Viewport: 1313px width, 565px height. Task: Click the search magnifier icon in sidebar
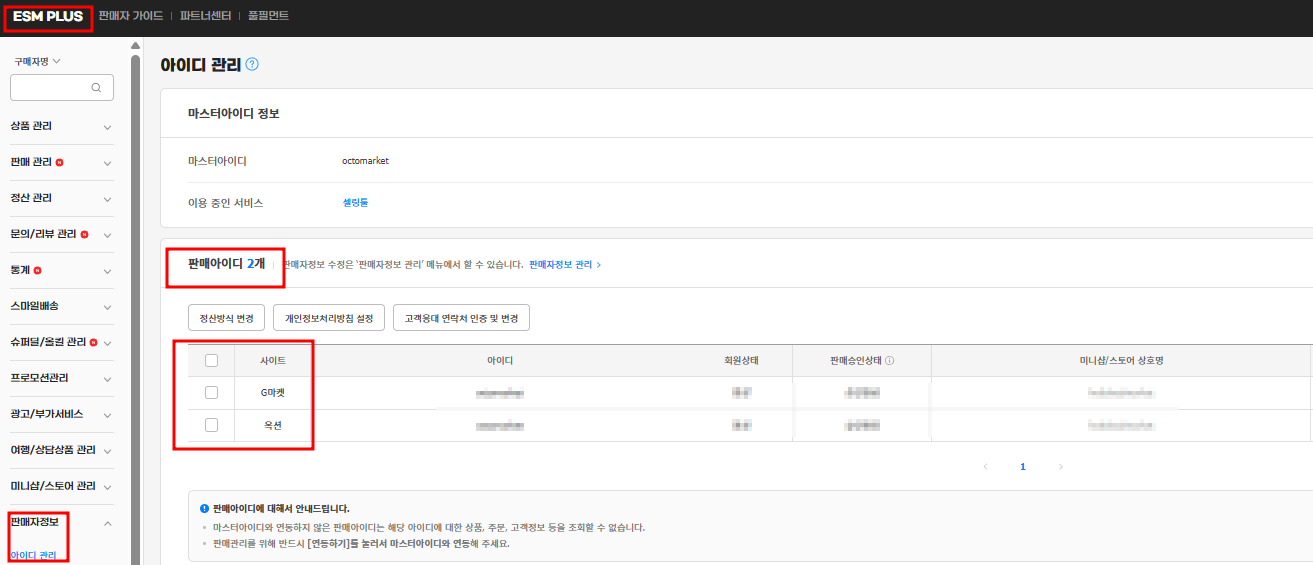coord(96,88)
